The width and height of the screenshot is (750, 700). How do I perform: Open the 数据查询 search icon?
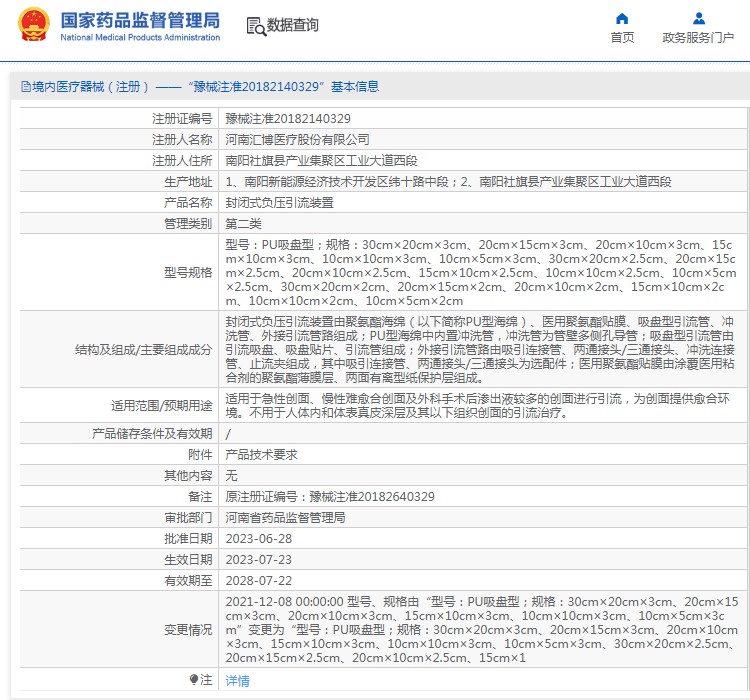click(x=256, y=26)
